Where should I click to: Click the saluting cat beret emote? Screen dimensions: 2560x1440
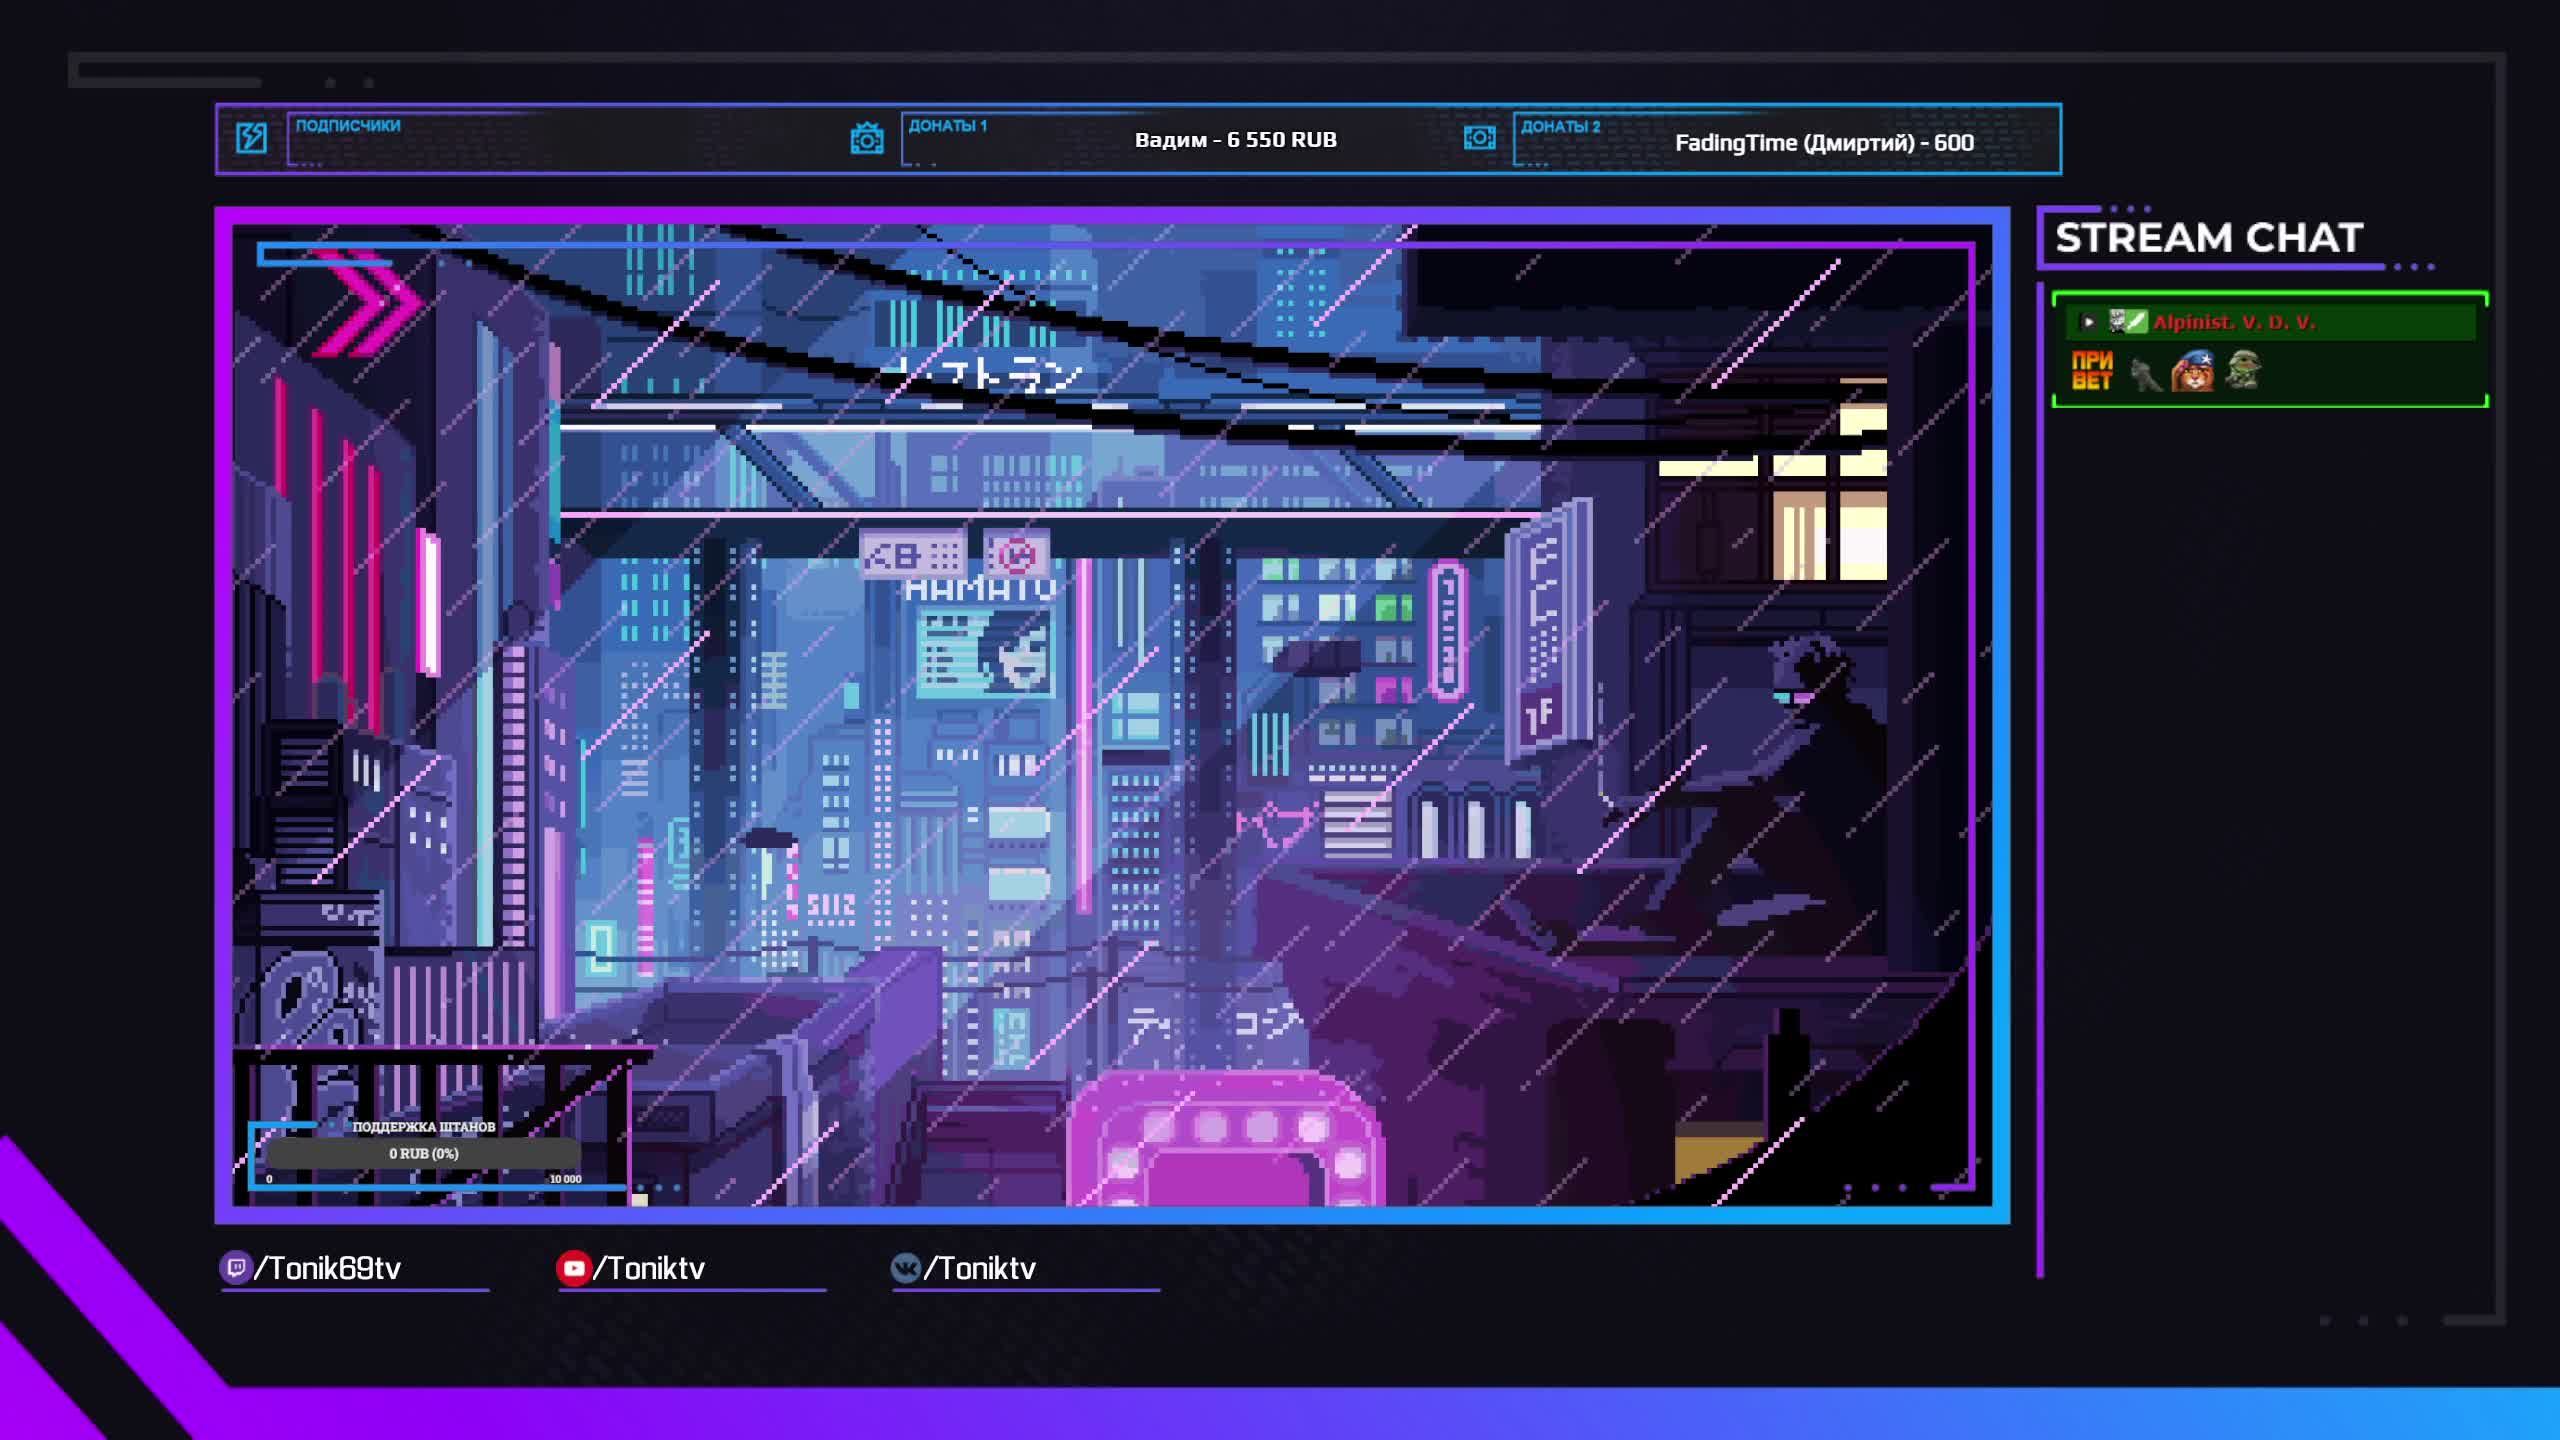coord(2192,371)
